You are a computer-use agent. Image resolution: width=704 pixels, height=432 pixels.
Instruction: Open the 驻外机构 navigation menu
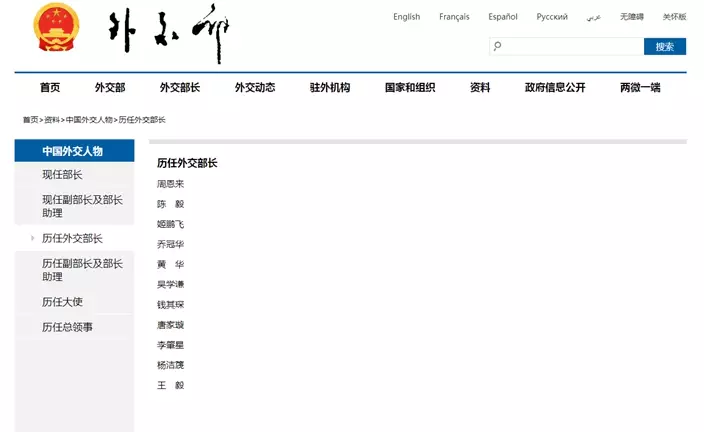coord(330,88)
